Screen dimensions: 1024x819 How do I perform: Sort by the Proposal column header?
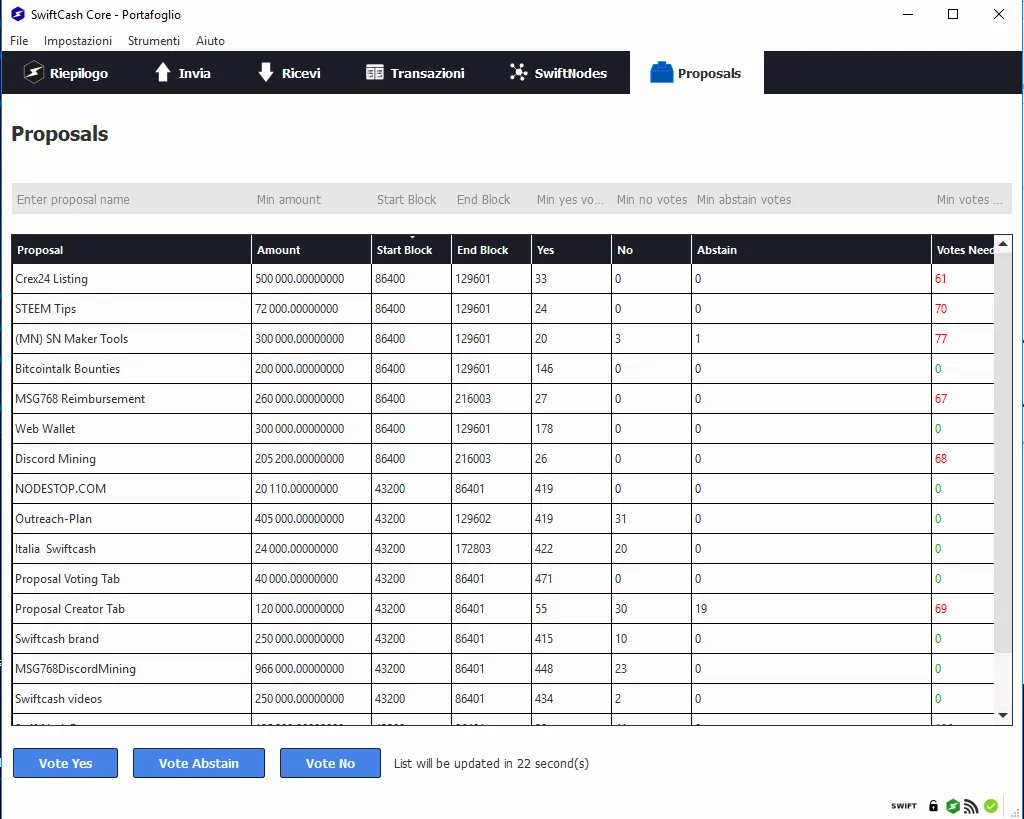(x=131, y=249)
